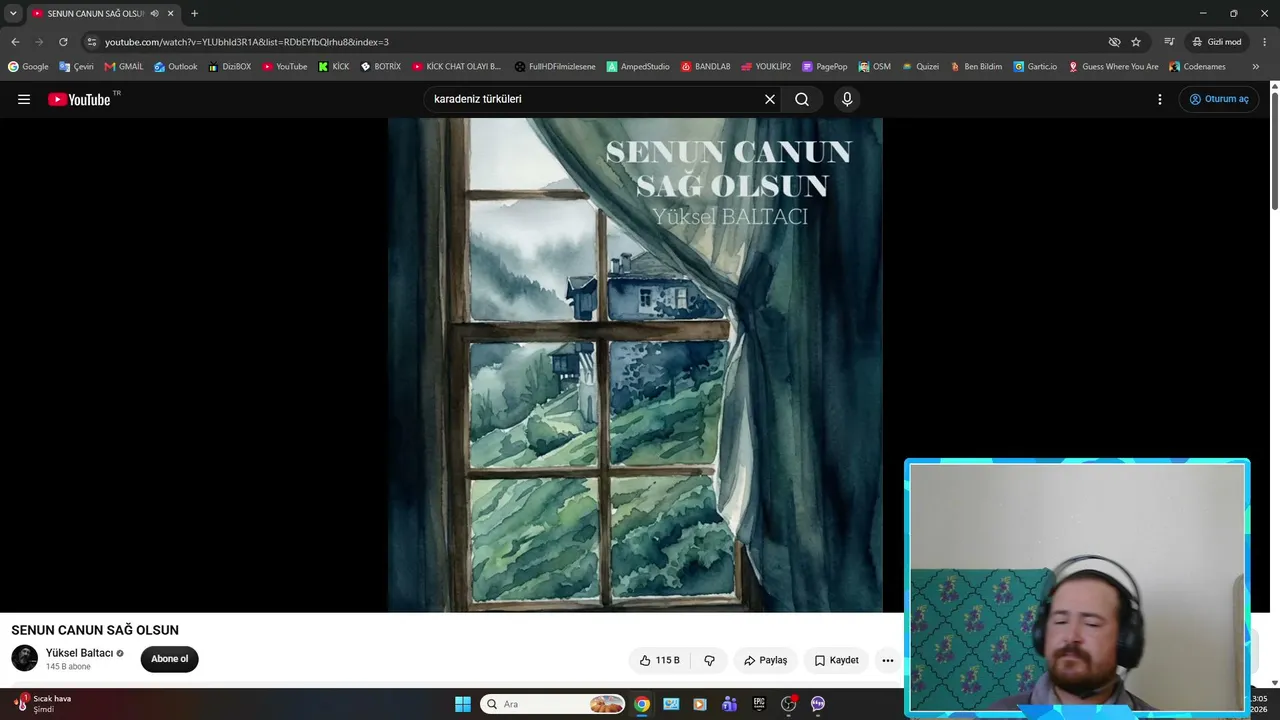Viewport: 1280px width, 720px height.
Task: Open the Yüksel Baltacı channel name
Action: coord(80,653)
